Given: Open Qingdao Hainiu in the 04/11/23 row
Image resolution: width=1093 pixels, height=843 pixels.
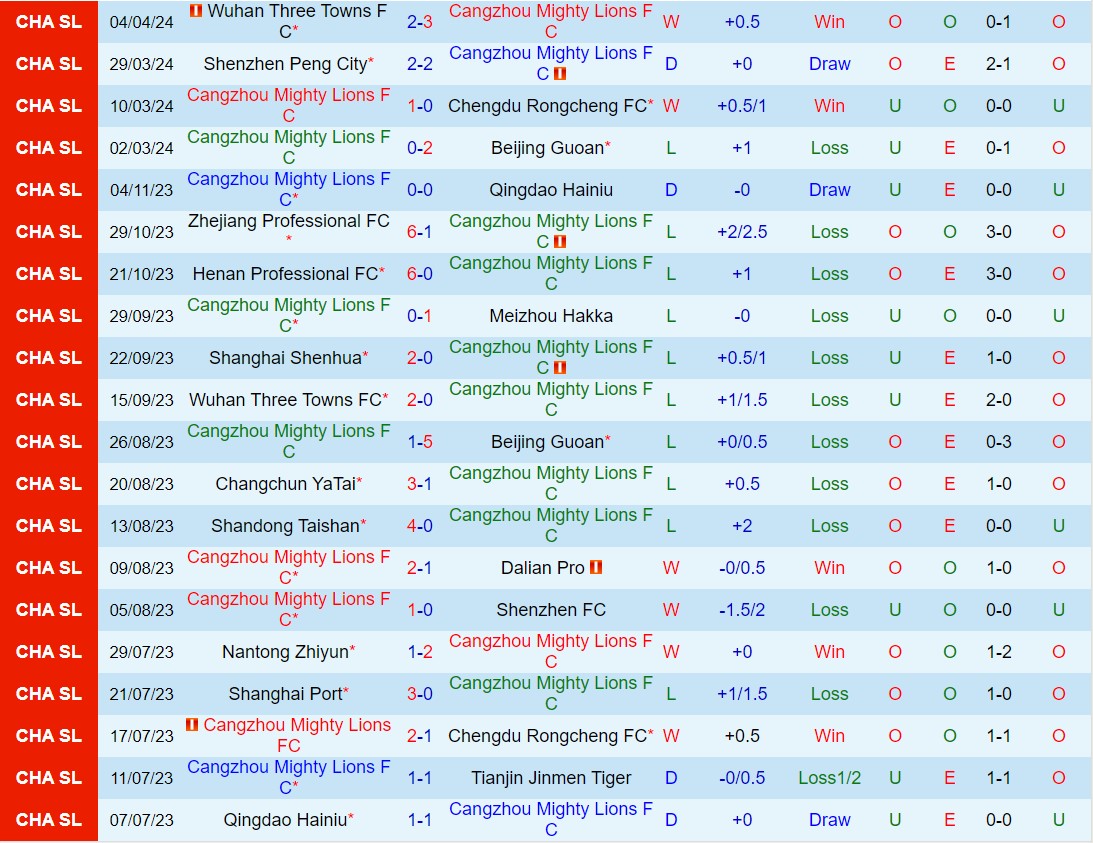Looking at the screenshot, I should [x=551, y=190].
